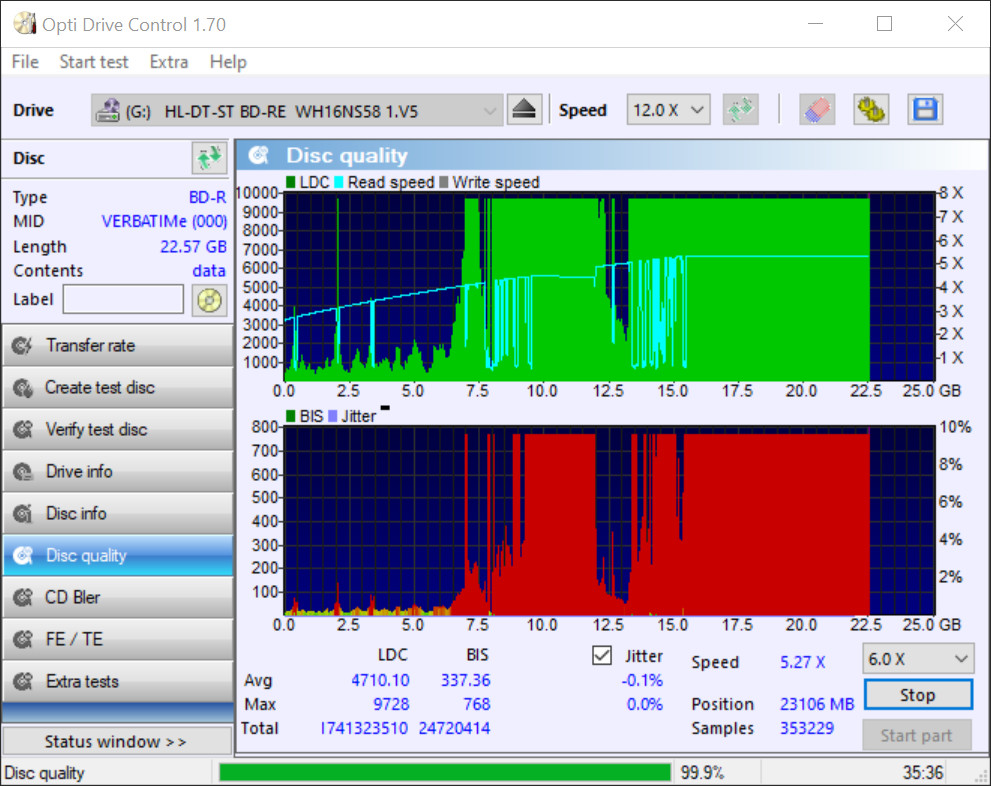The image size is (991, 786).
Task: Toggle the Jitter checkbox
Action: coord(602,656)
